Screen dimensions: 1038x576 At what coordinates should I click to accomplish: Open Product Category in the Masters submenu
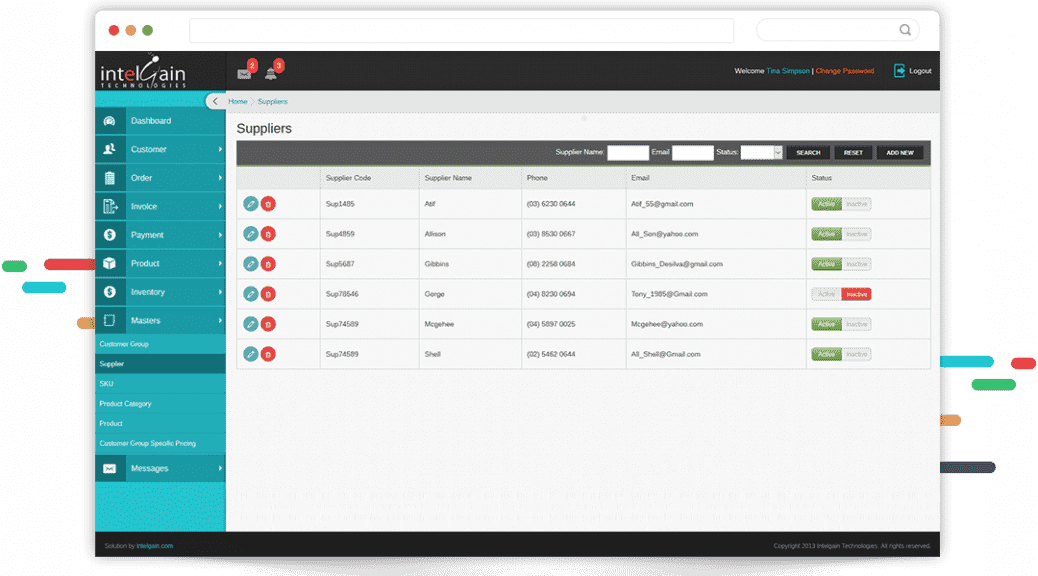pos(160,404)
